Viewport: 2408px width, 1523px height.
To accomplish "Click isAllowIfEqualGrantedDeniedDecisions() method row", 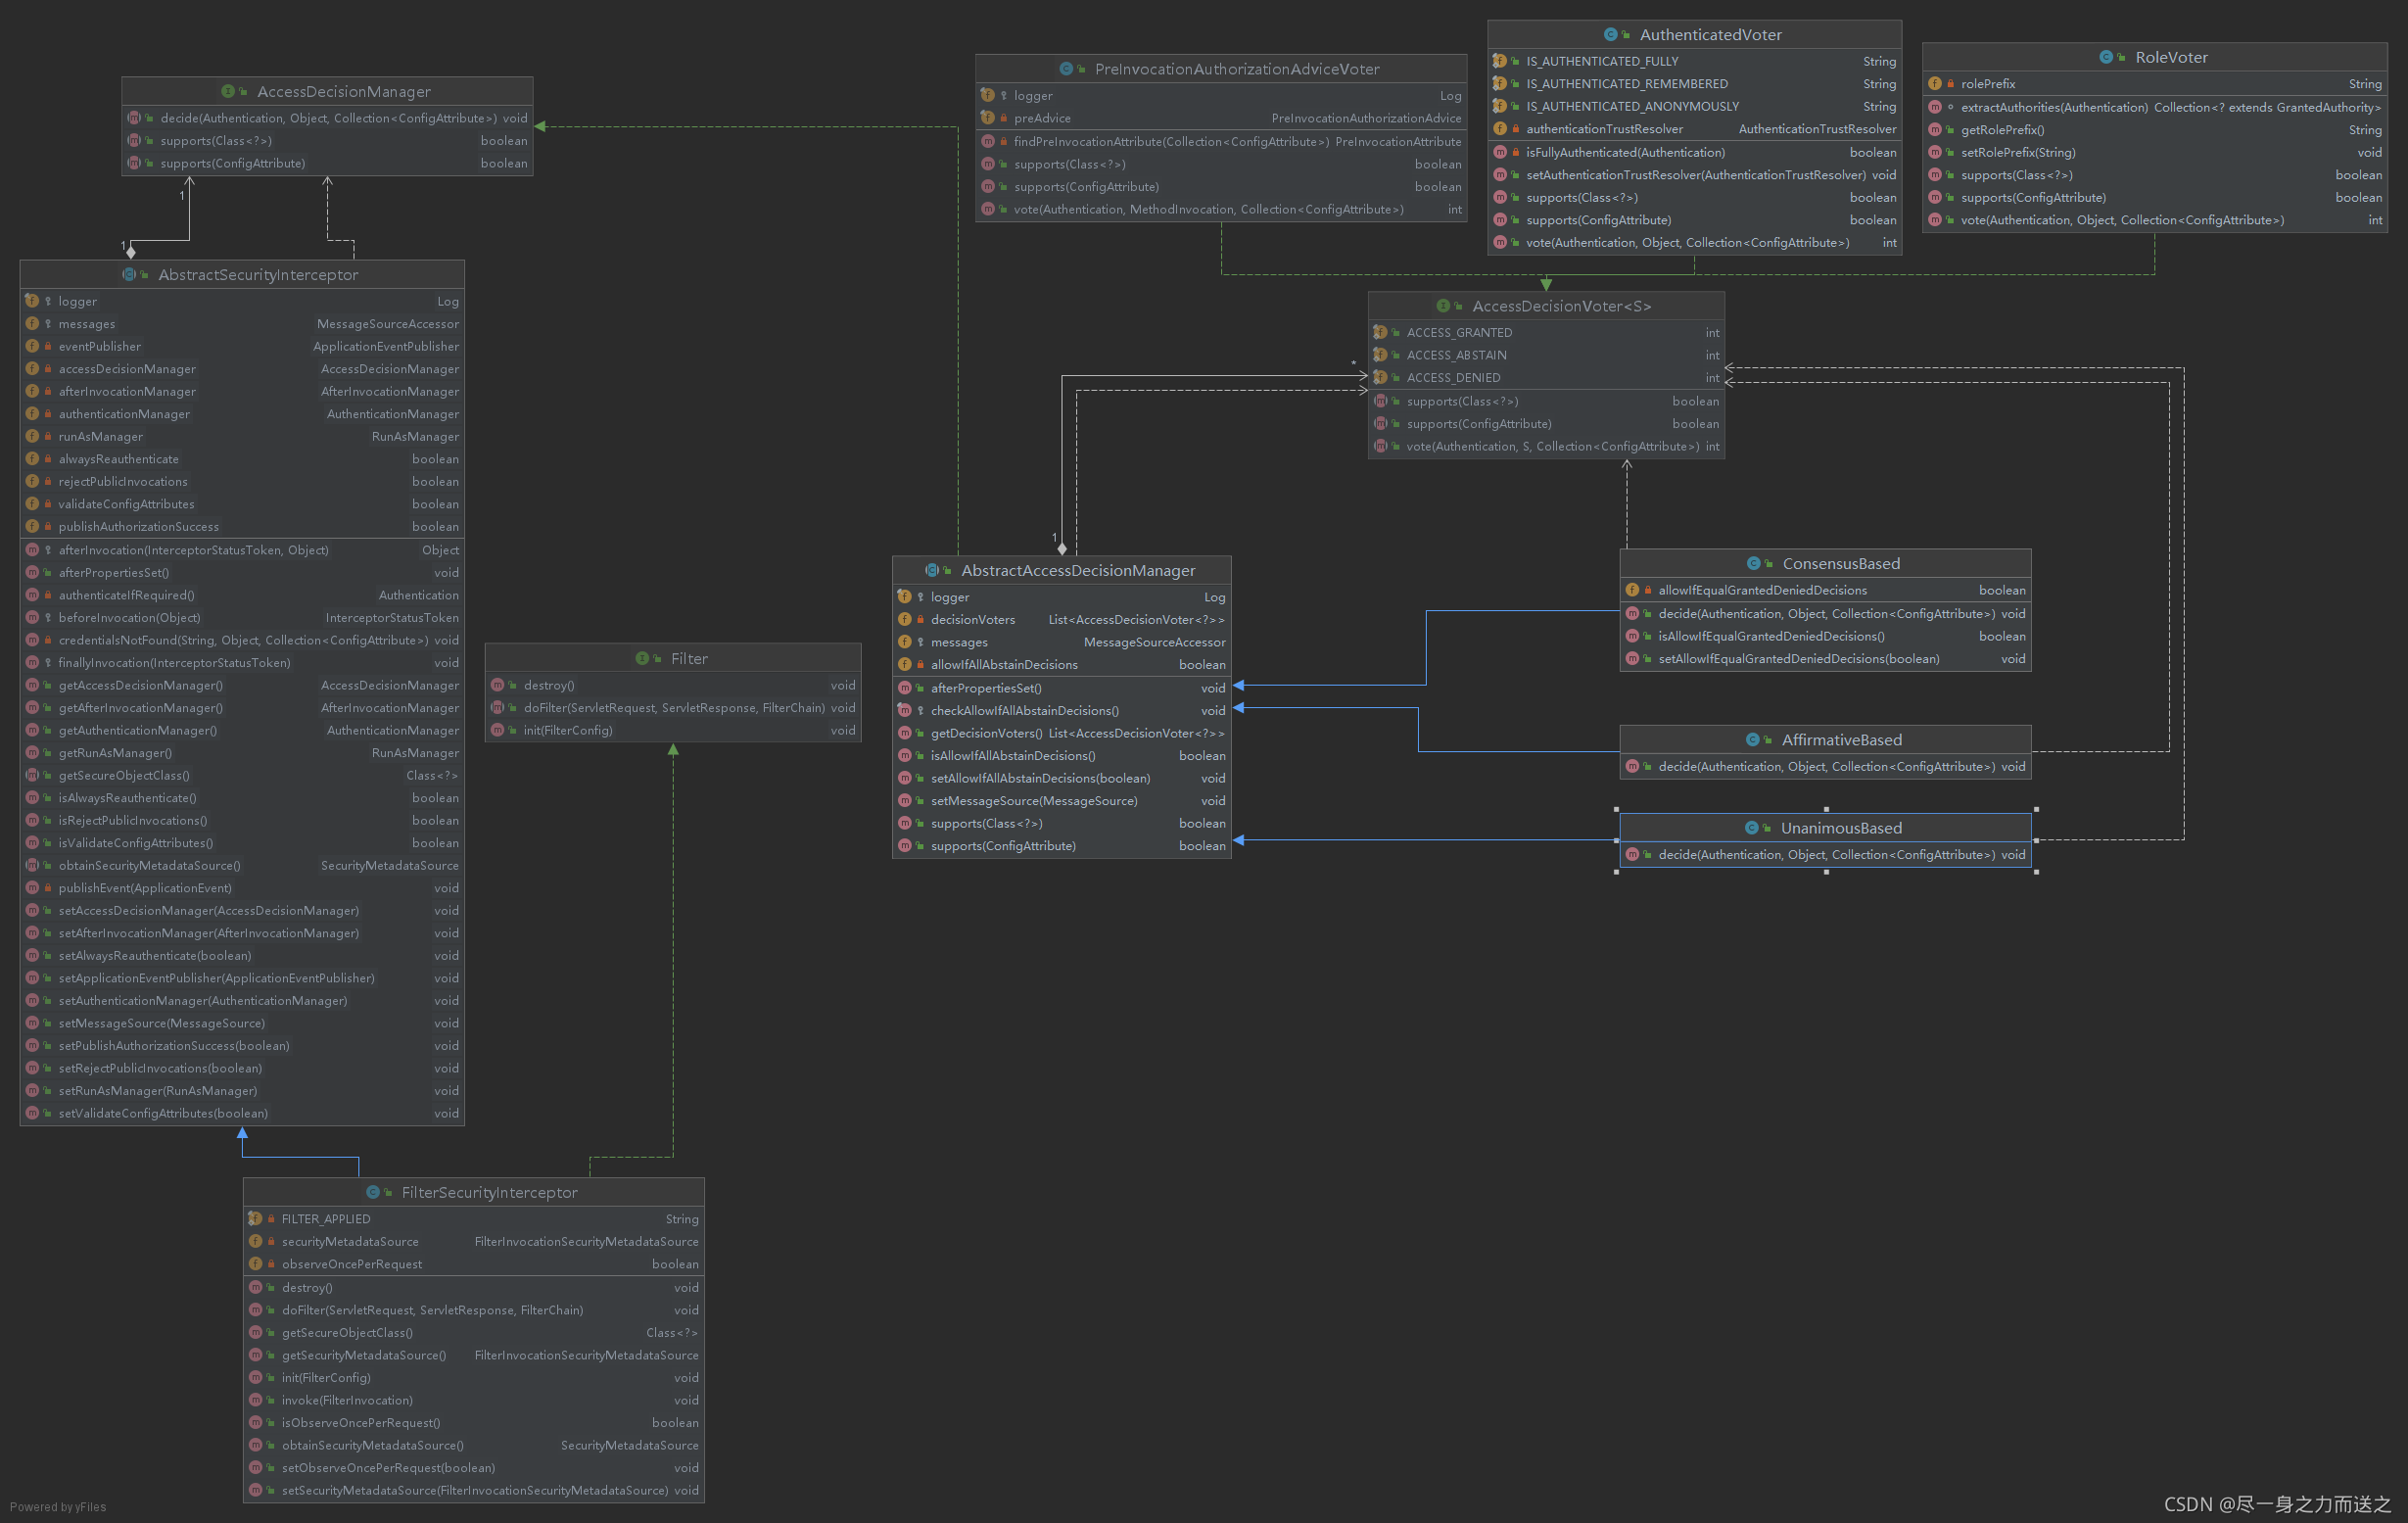I will coord(1826,636).
